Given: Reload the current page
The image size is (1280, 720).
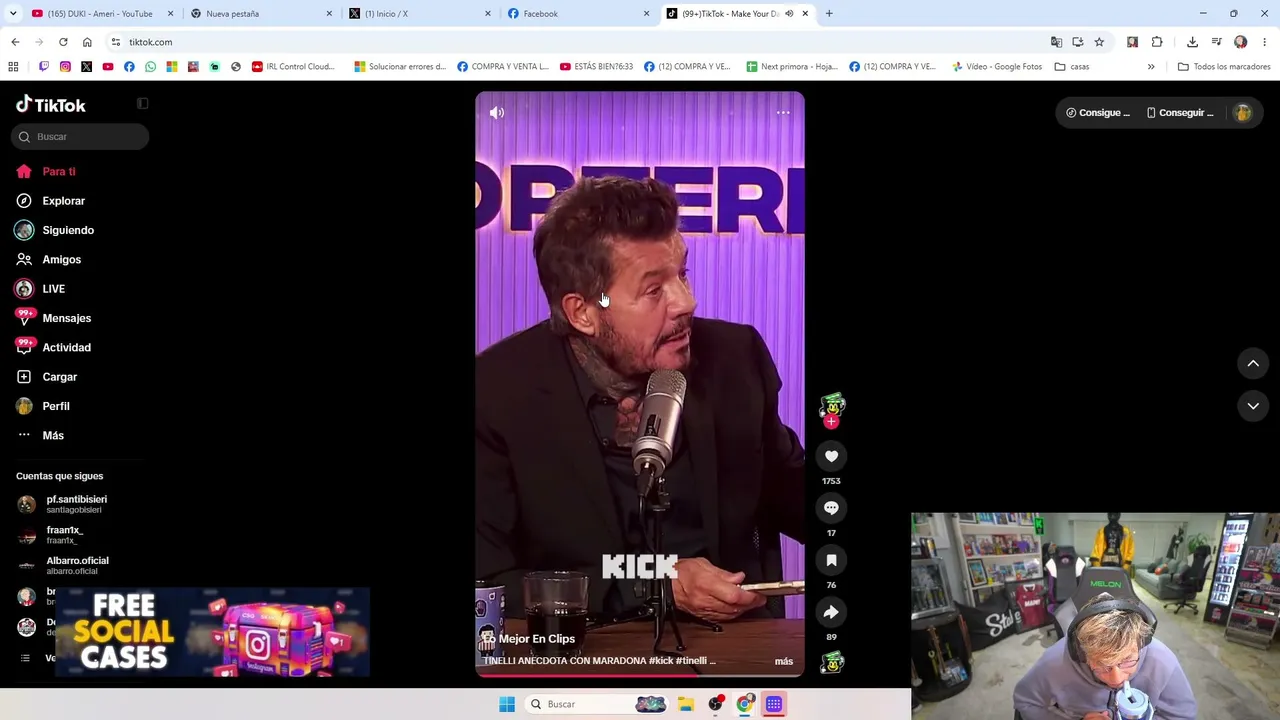Looking at the screenshot, I should point(63,42).
